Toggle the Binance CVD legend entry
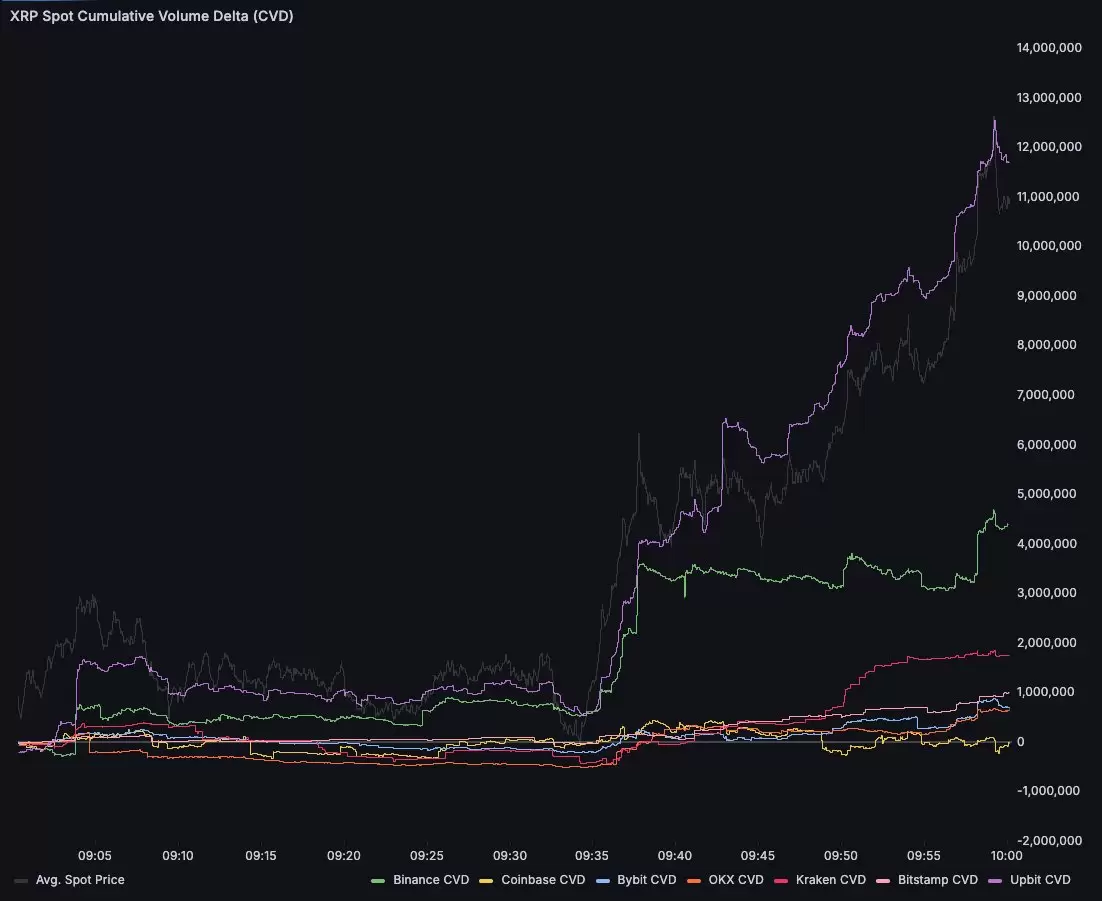The height and width of the screenshot is (901, 1102). click(420, 880)
